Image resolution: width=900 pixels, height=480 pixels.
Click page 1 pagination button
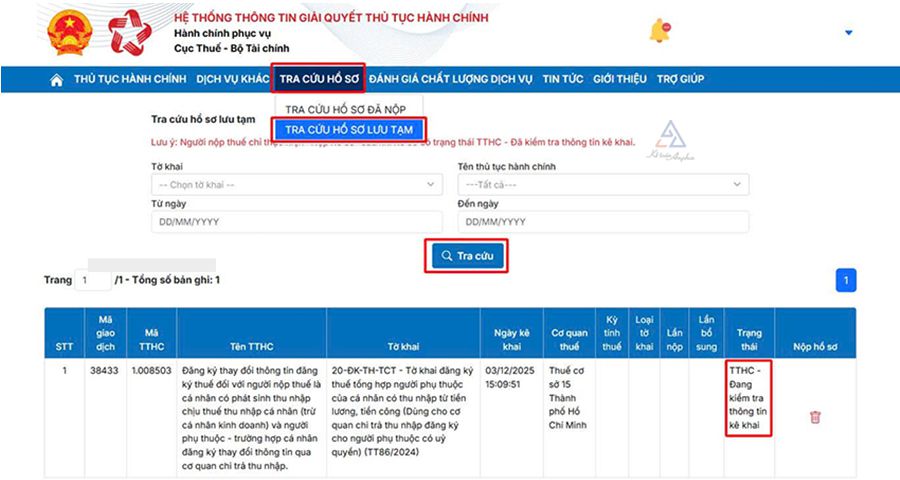pyautogui.click(x=845, y=281)
